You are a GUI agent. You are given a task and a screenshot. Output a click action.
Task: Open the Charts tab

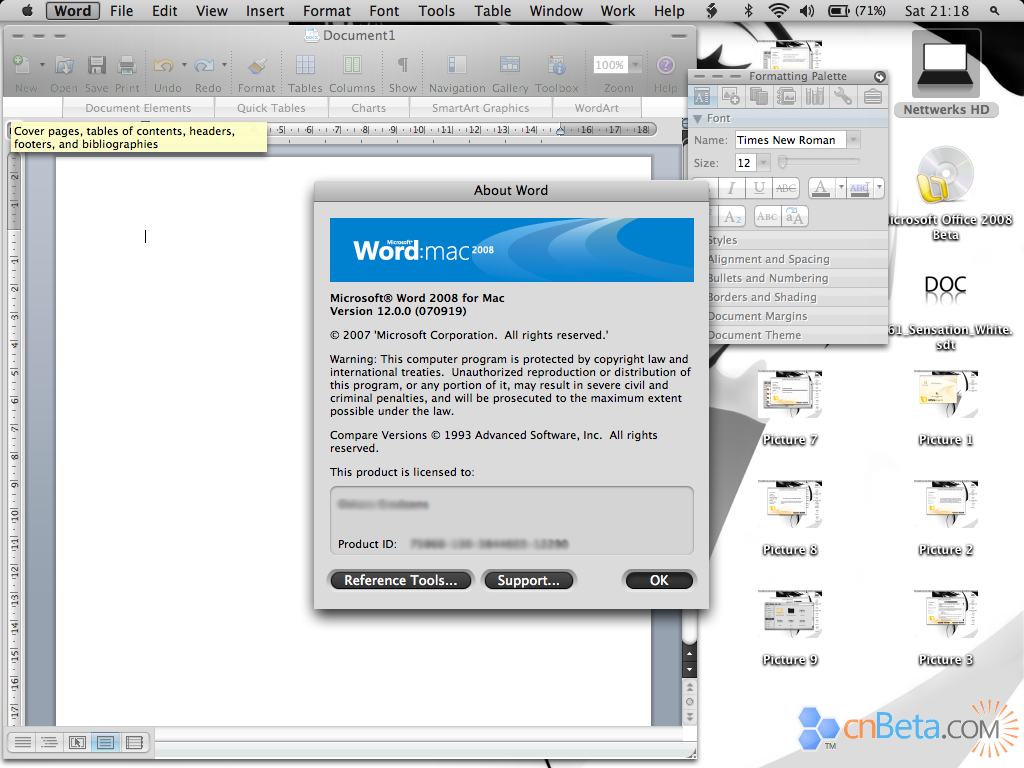(368, 108)
